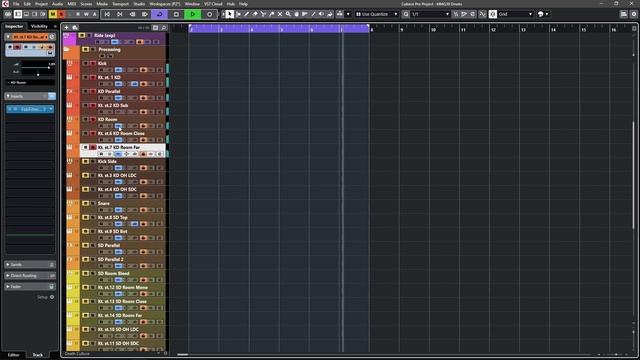Select the Object Selection arrow tool
Screen dimensions: 640x360
point(230,14)
